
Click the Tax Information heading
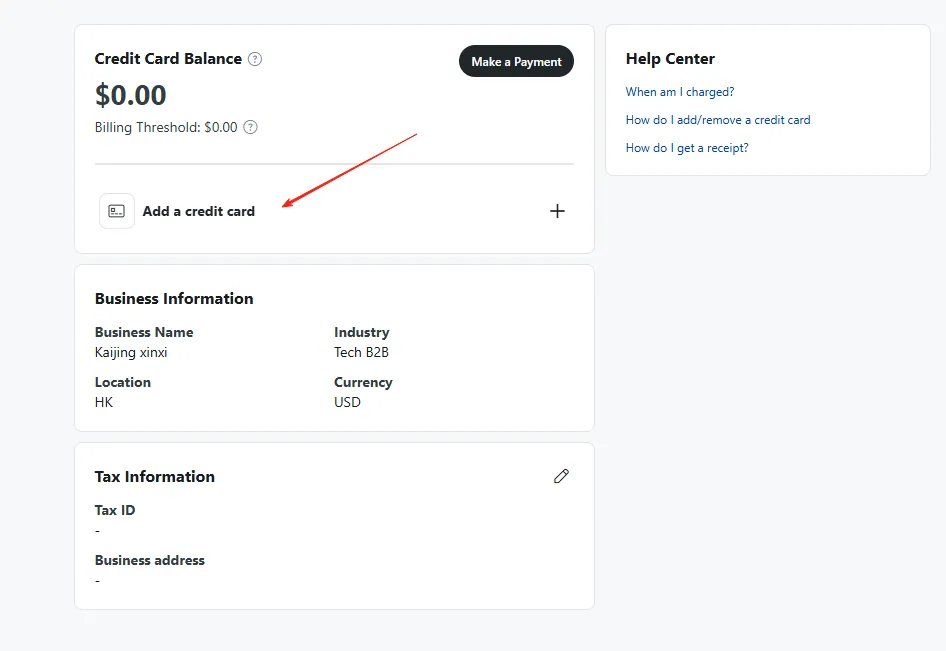point(155,476)
